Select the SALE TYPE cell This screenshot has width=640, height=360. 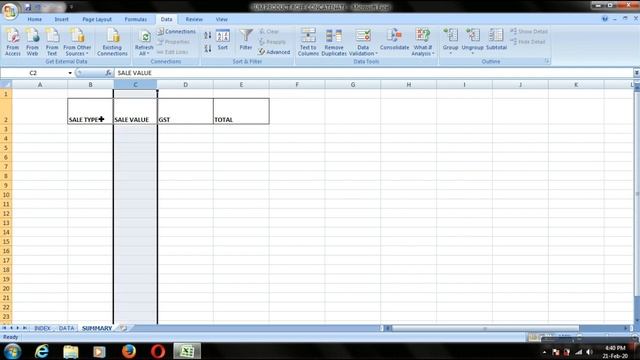[x=90, y=111]
